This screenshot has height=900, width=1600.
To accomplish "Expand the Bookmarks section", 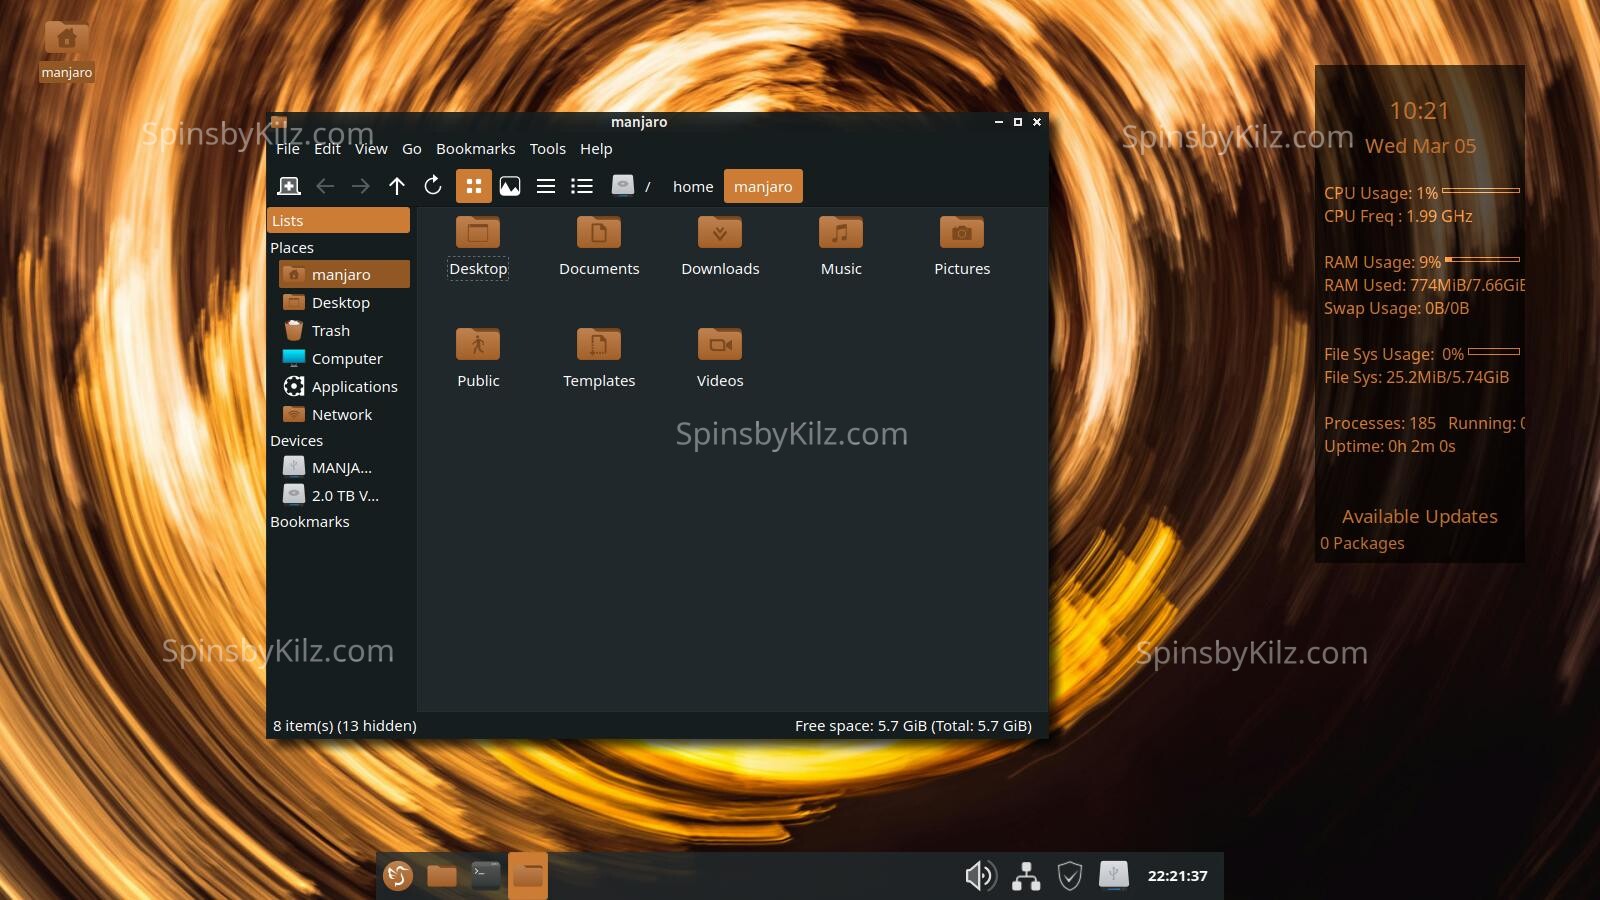I will click(x=310, y=521).
